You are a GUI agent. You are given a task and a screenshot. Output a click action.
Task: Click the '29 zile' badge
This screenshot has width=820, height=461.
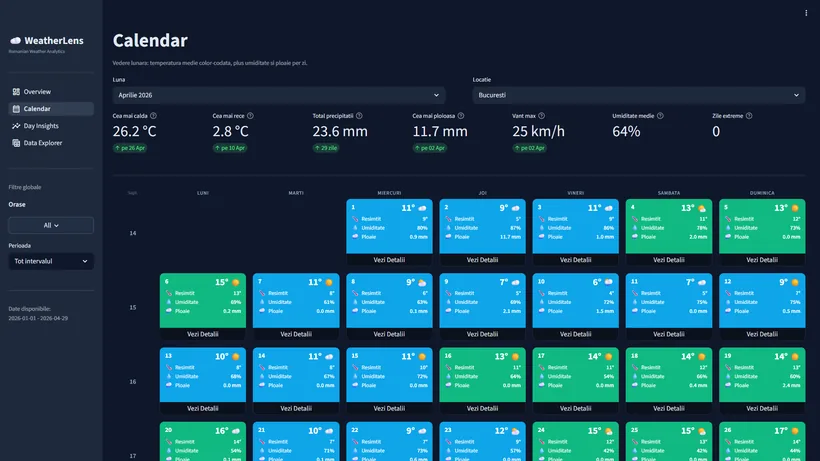[326, 148]
